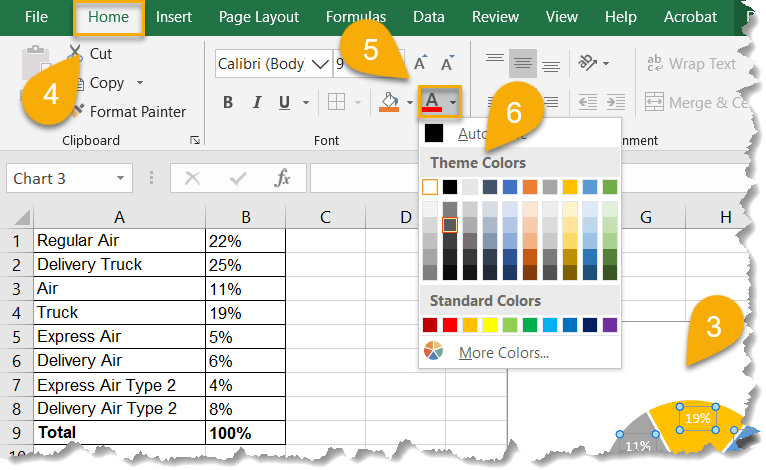The image size is (766, 470).
Task: Choose More Colors option
Action: [x=503, y=352]
